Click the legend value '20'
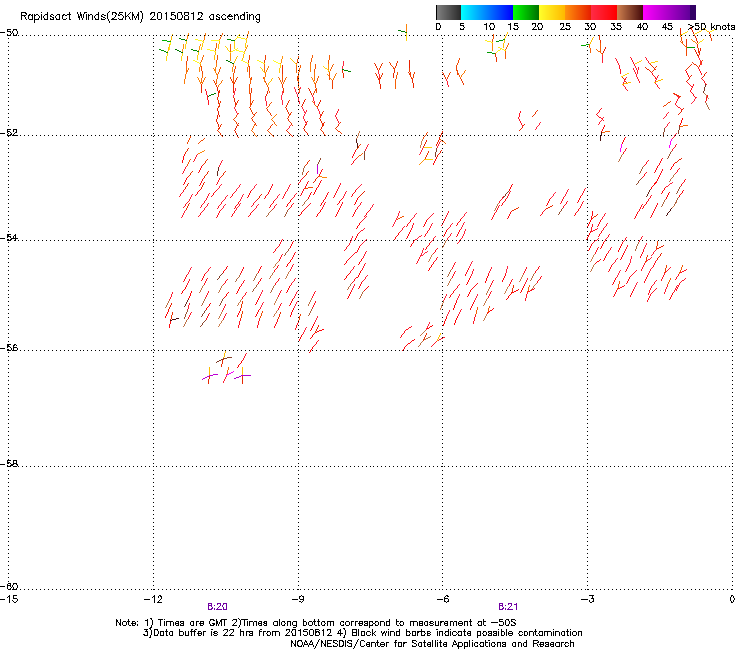The width and height of the screenshot is (740, 650). point(537,27)
